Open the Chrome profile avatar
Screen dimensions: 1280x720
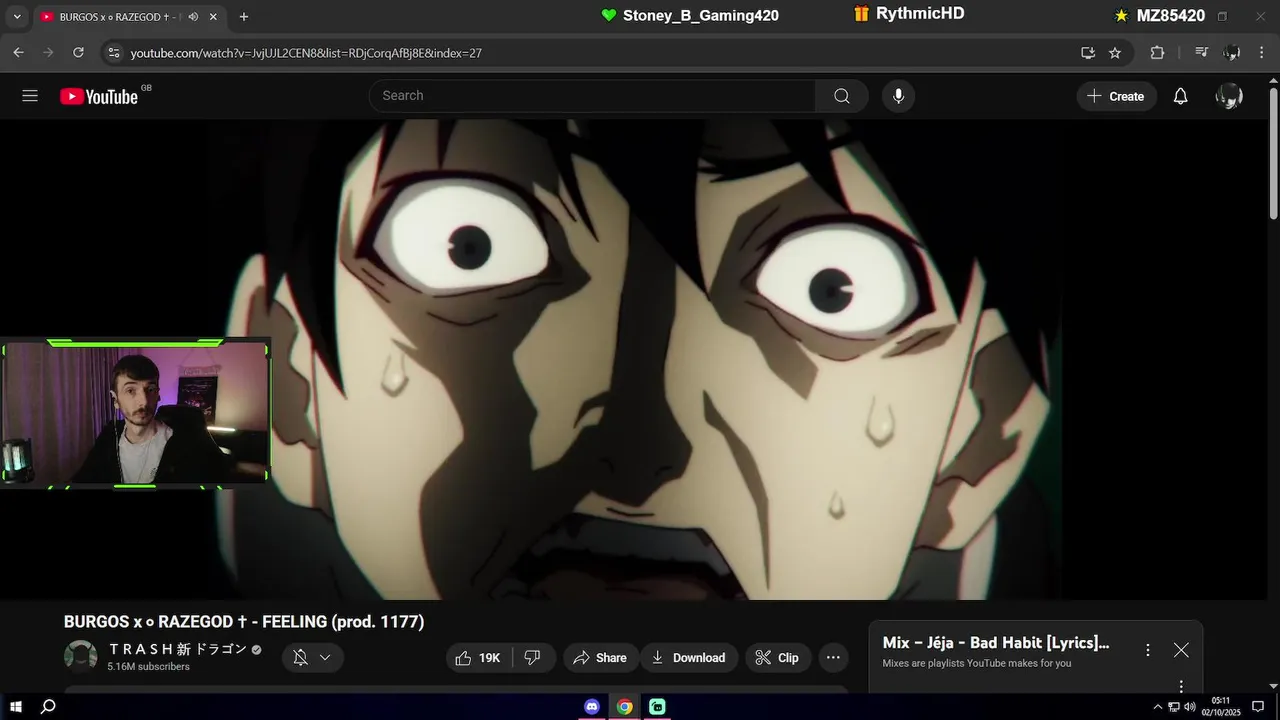pos(1232,52)
